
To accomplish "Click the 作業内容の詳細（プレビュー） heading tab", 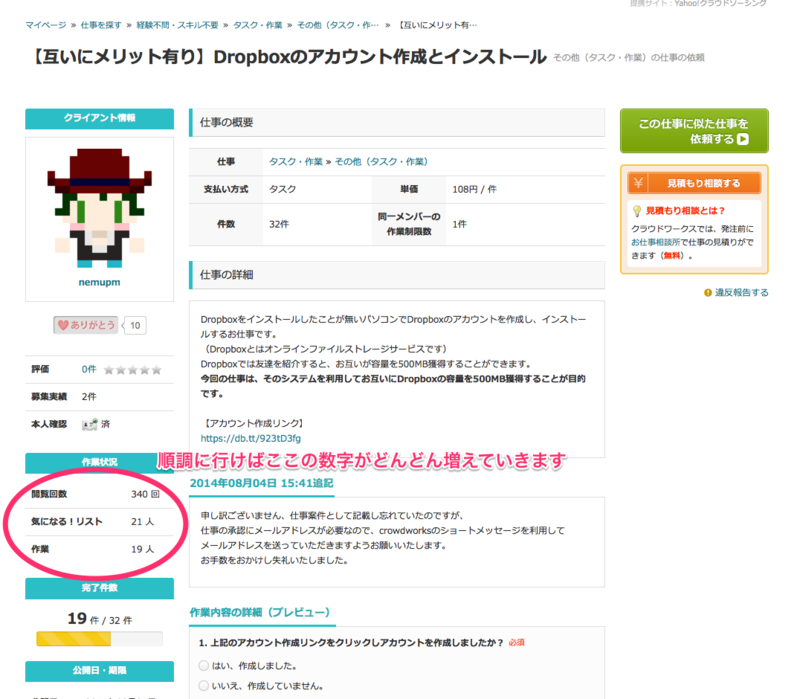I will point(260,612).
